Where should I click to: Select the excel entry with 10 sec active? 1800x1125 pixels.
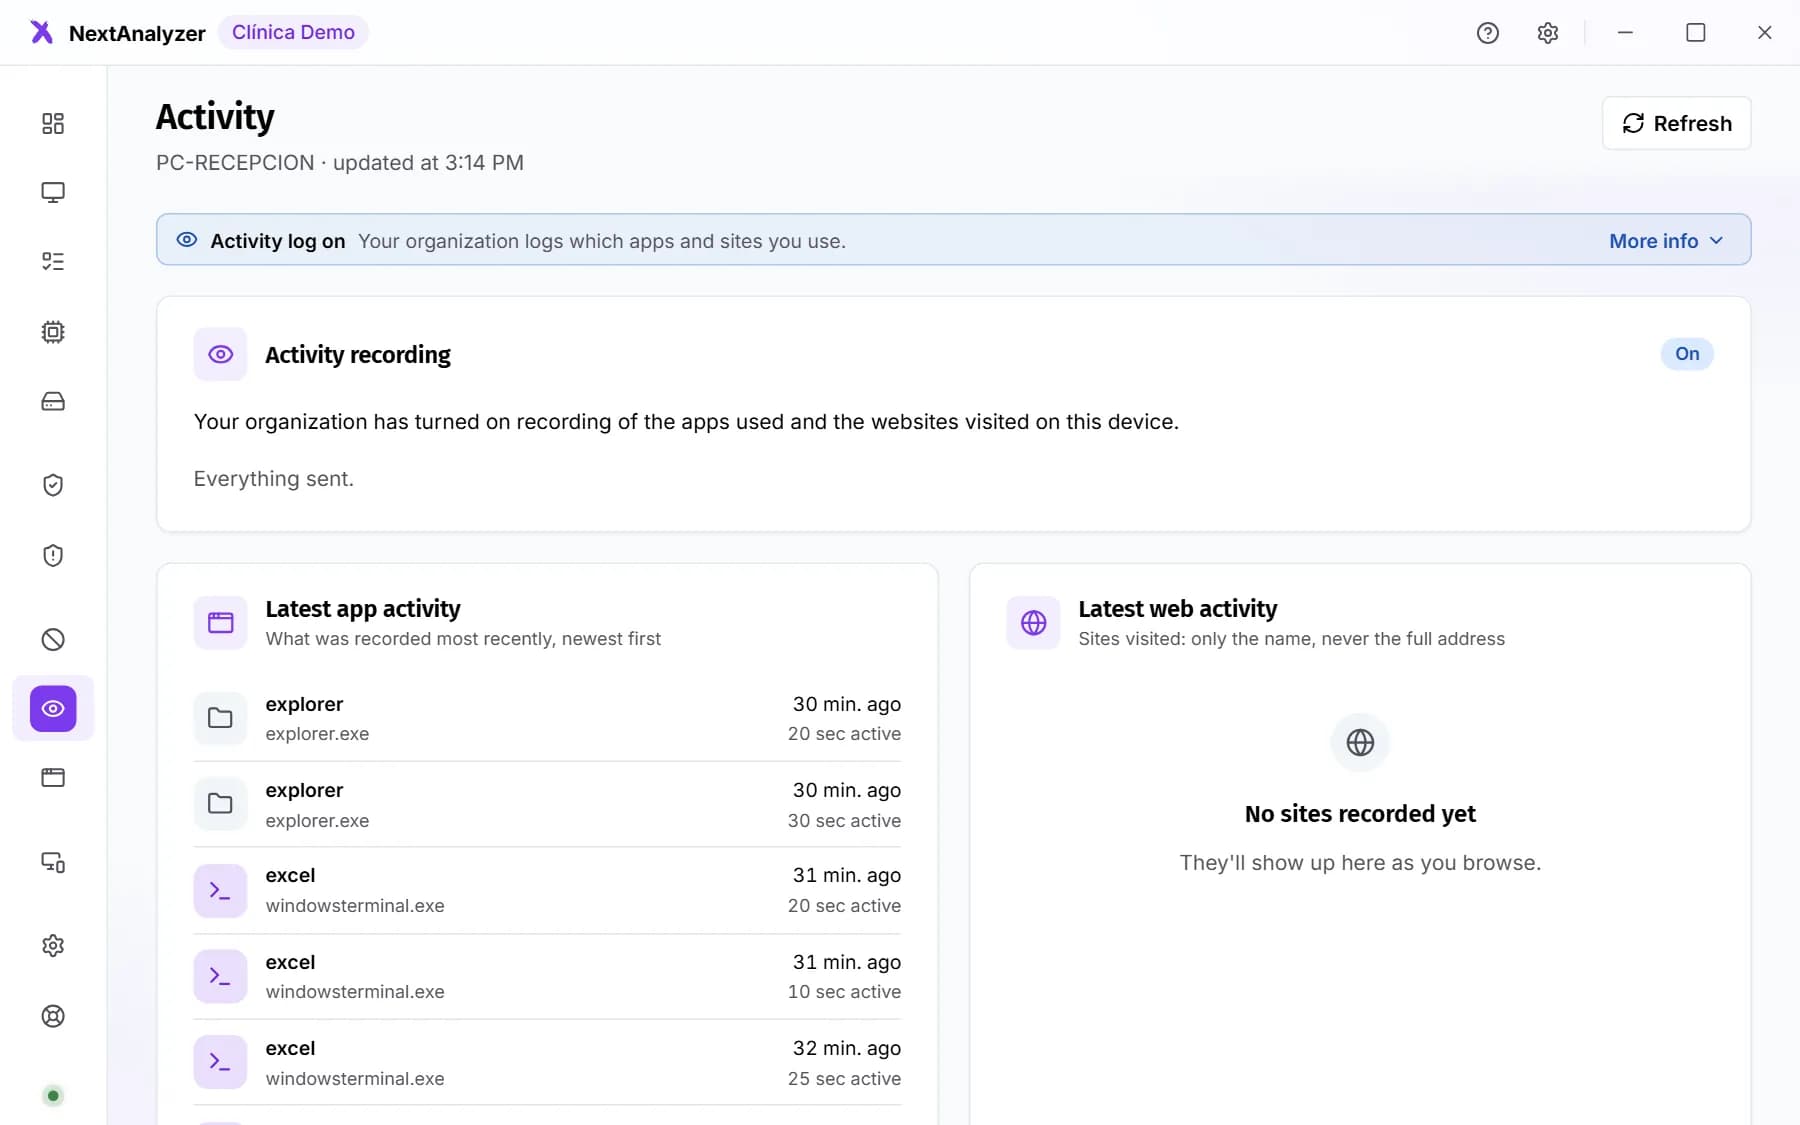pyautogui.click(x=547, y=977)
